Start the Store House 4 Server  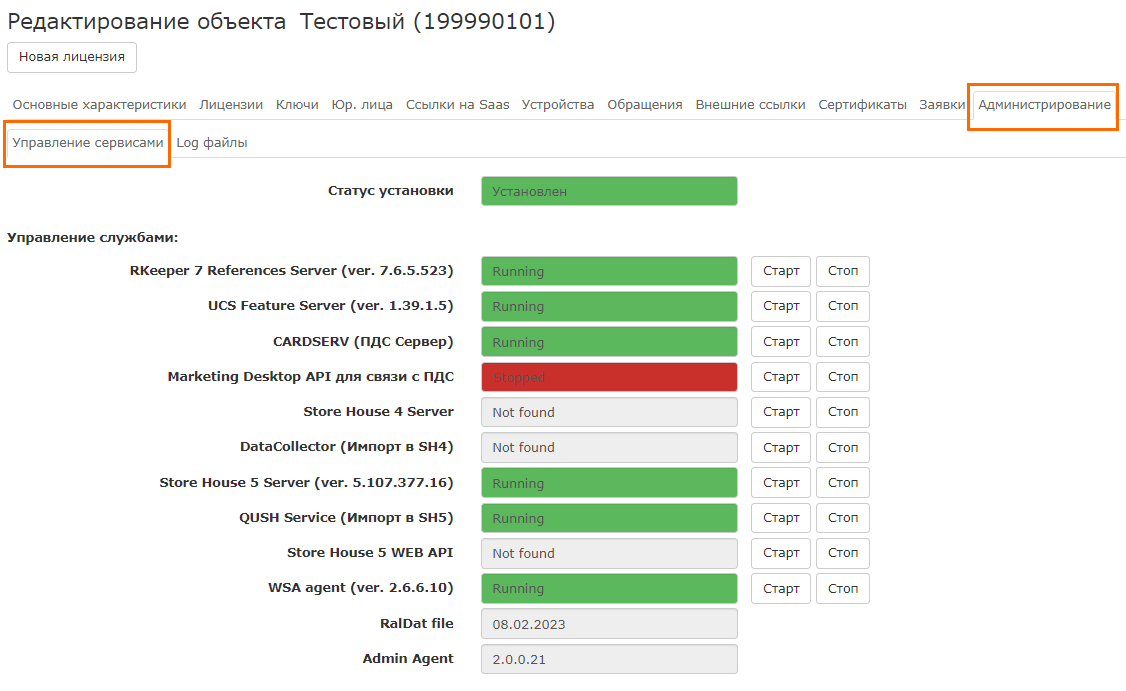point(781,412)
